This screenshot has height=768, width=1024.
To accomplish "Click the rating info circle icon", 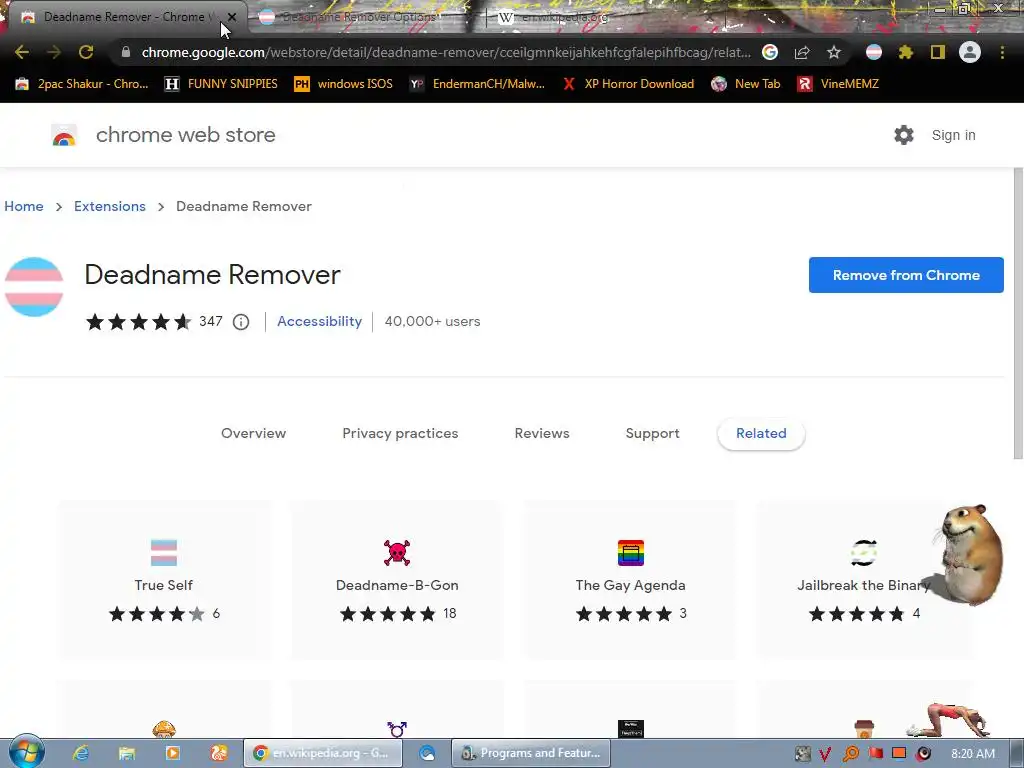I will [241, 322].
